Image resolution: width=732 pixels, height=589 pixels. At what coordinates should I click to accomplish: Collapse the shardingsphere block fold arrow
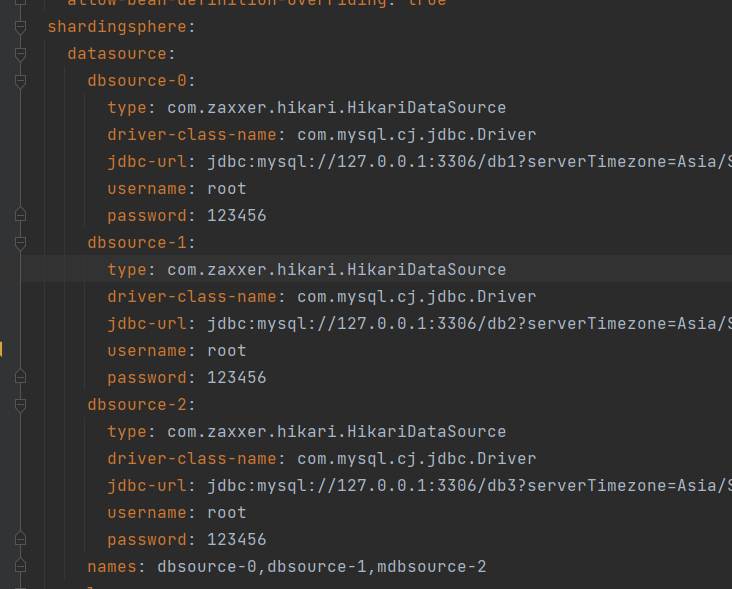21,26
